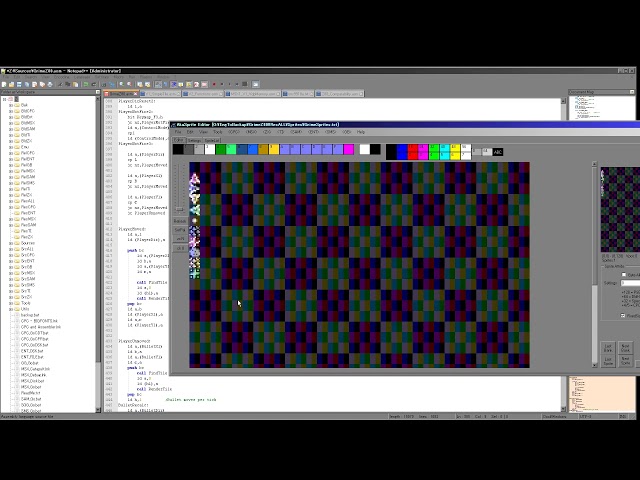Expand the Tools folder node
This screenshot has height=480, width=640.
click(11, 303)
